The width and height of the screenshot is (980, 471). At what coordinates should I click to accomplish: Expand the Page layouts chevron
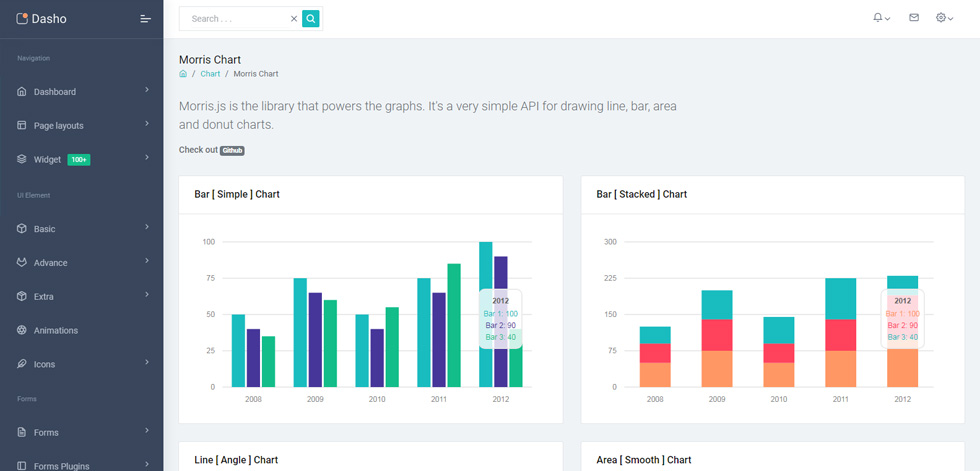tap(147, 124)
